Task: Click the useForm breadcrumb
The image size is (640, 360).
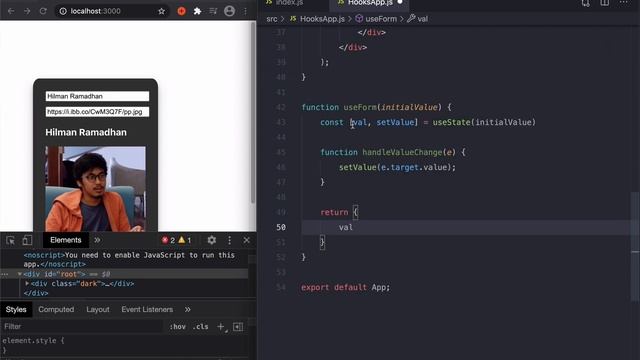Action: [376, 19]
